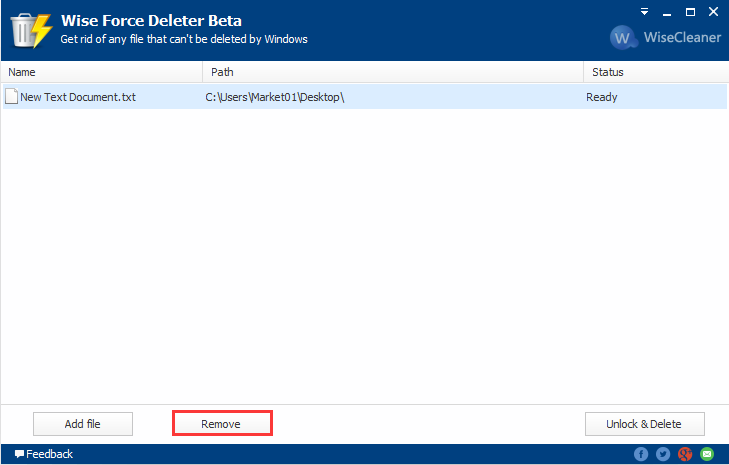Click the Ready status cell
Image resolution: width=729 pixels, height=465 pixels.
tap(602, 97)
